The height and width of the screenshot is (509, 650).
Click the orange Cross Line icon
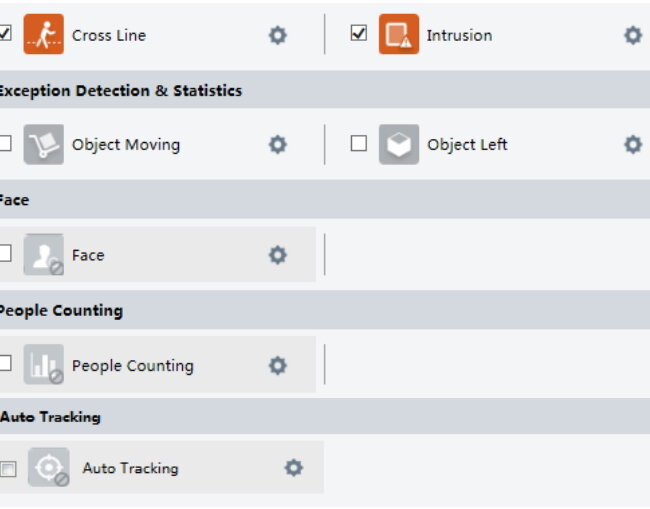tap(44, 34)
